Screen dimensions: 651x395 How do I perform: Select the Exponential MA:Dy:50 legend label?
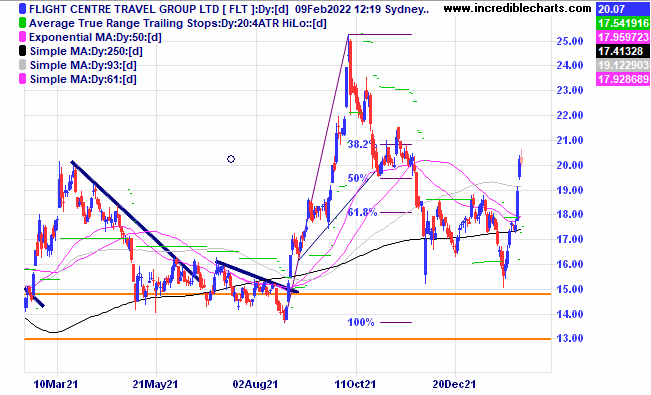[x=95, y=37]
